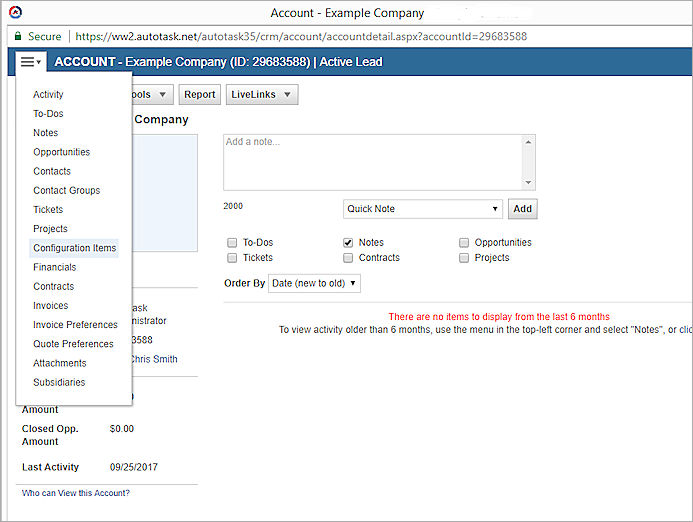Select Configuration Items from the menu

[x=74, y=248]
